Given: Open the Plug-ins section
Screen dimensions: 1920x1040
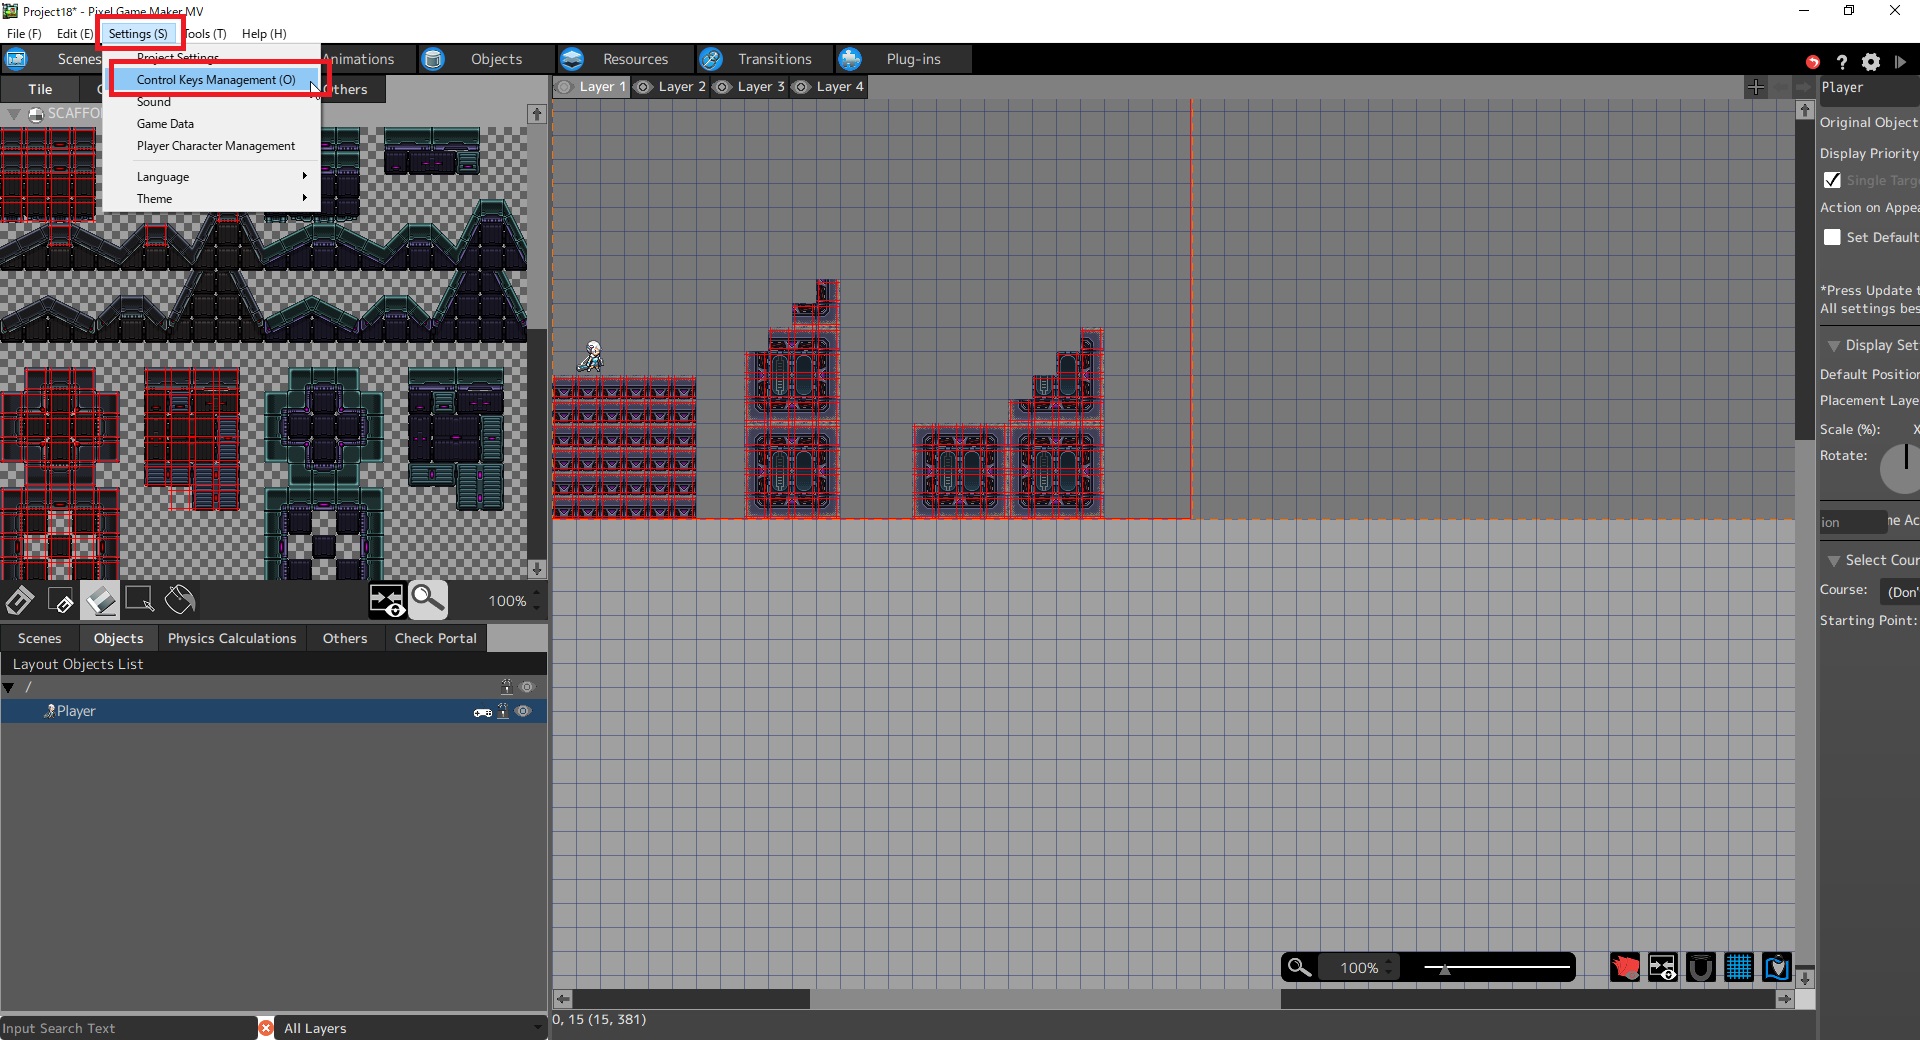Looking at the screenshot, I should click(x=903, y=60).
